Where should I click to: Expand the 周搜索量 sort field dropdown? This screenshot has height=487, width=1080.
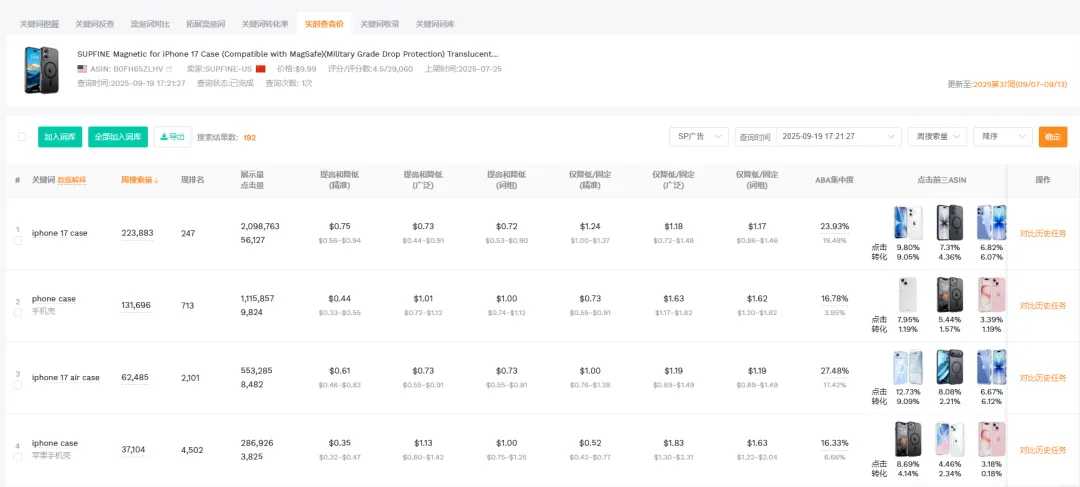click(x=937, y=136)
